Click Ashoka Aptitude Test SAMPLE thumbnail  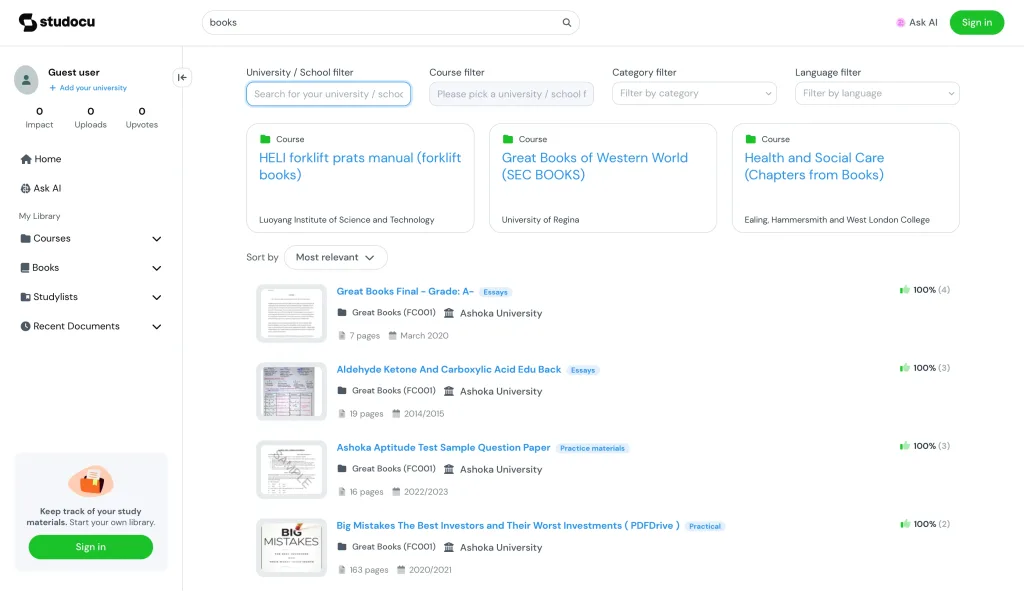click(291, 470)
